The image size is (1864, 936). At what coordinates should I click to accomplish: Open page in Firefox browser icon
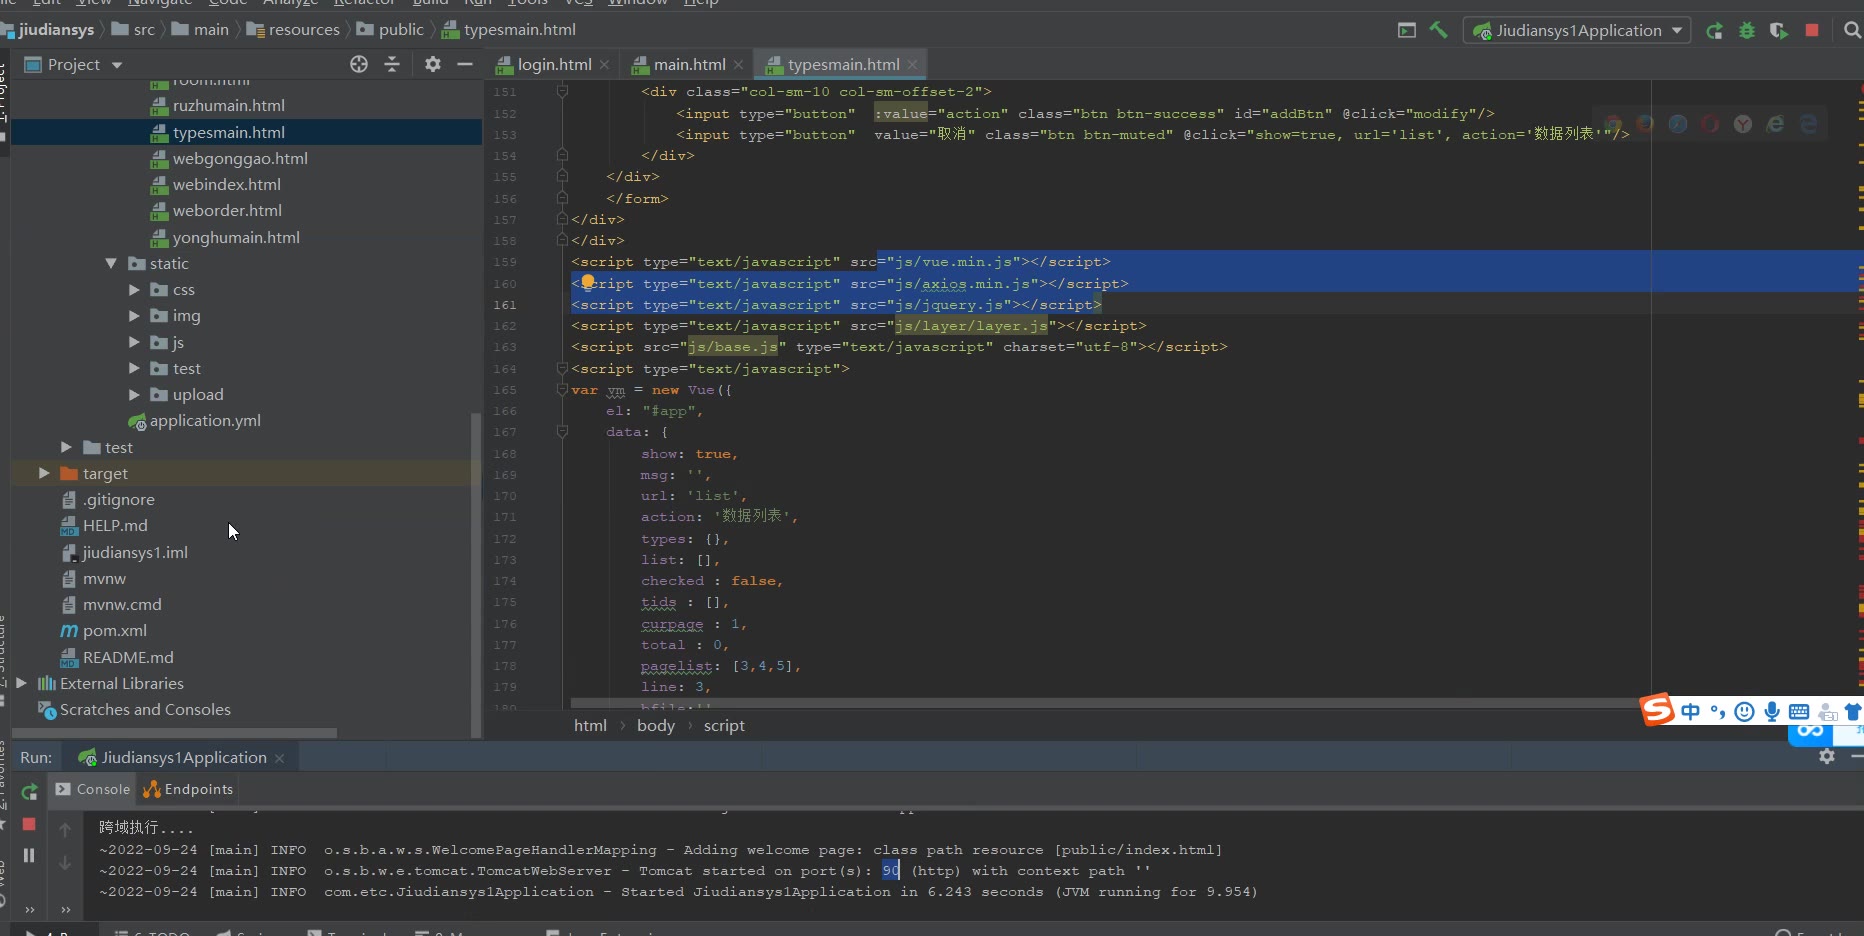[1645, 124]
